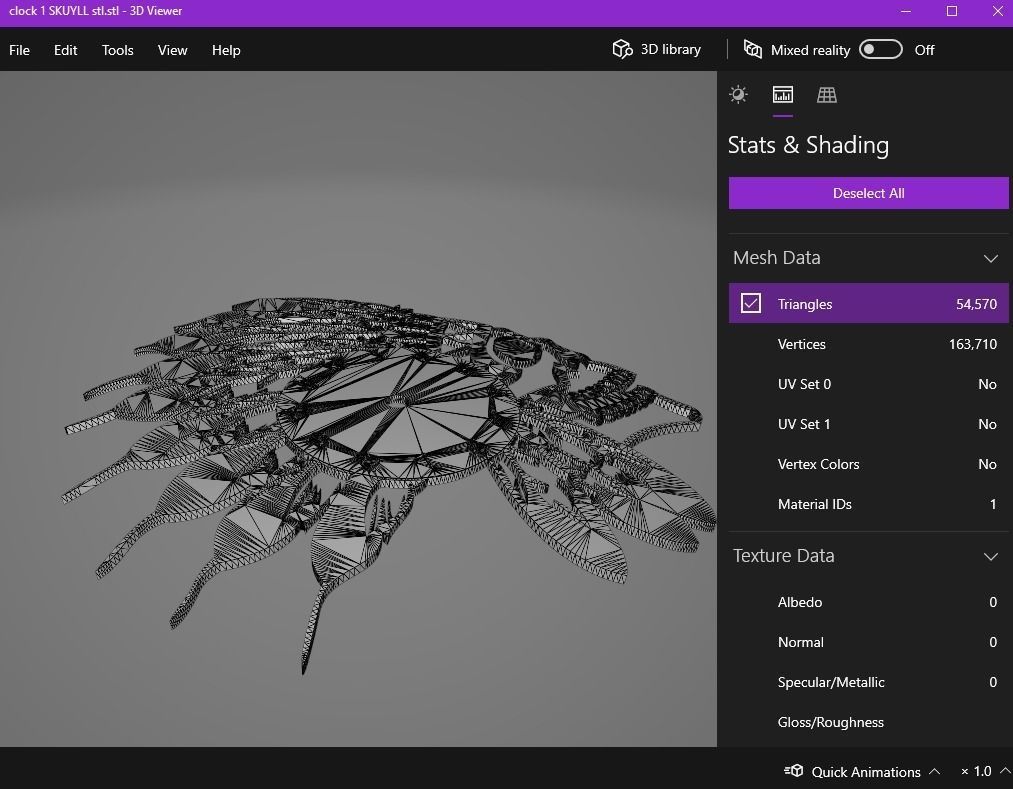
Task: Open the File menu
Action: (19, 50)
